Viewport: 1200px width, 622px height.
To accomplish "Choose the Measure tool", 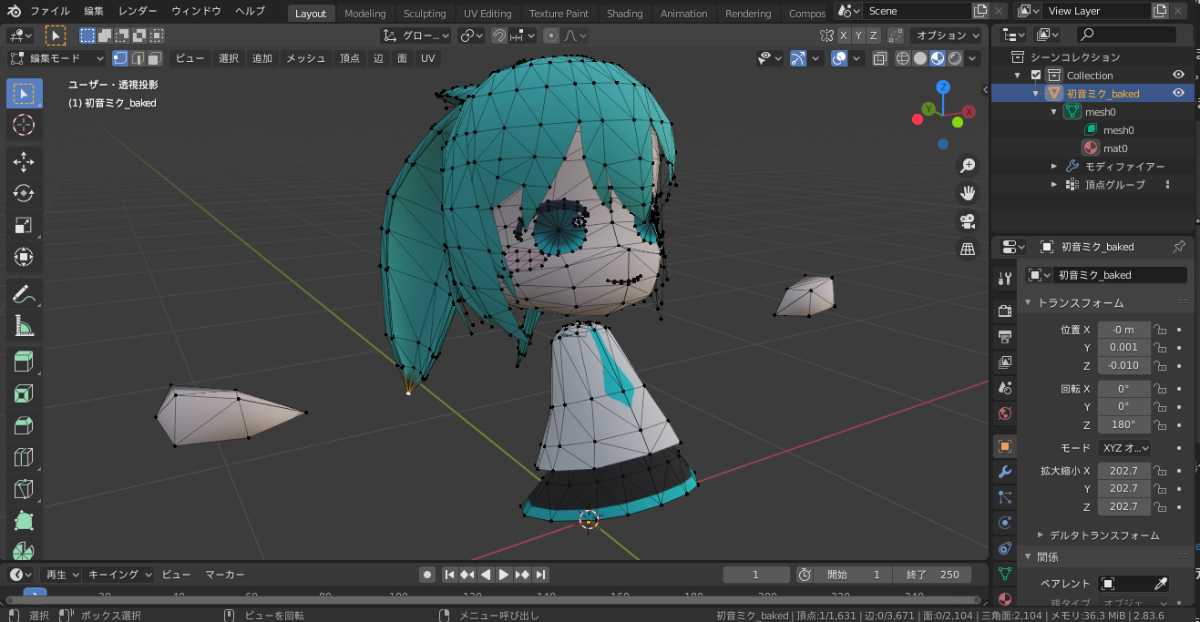I will pos(24,326).
